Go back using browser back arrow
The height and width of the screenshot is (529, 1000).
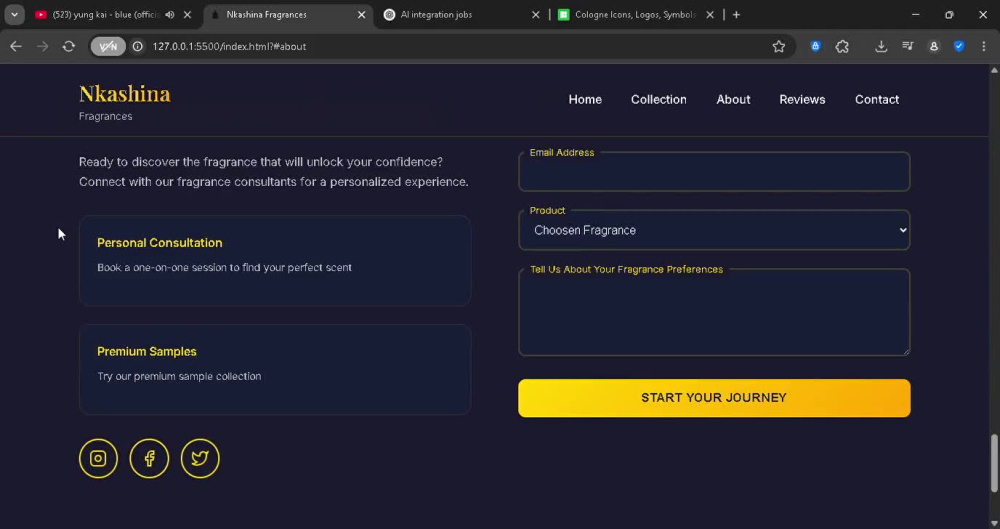pyautogui.click(x=16, y=46)
